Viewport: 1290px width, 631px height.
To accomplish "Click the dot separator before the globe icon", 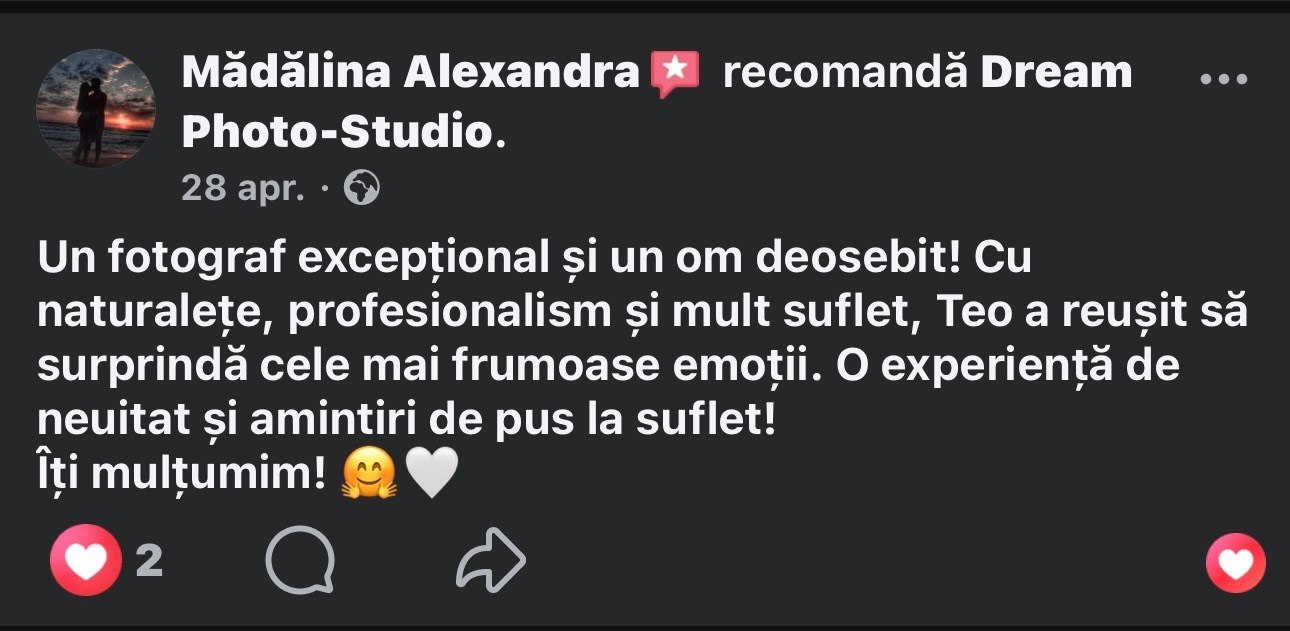I will pos(327,188).
